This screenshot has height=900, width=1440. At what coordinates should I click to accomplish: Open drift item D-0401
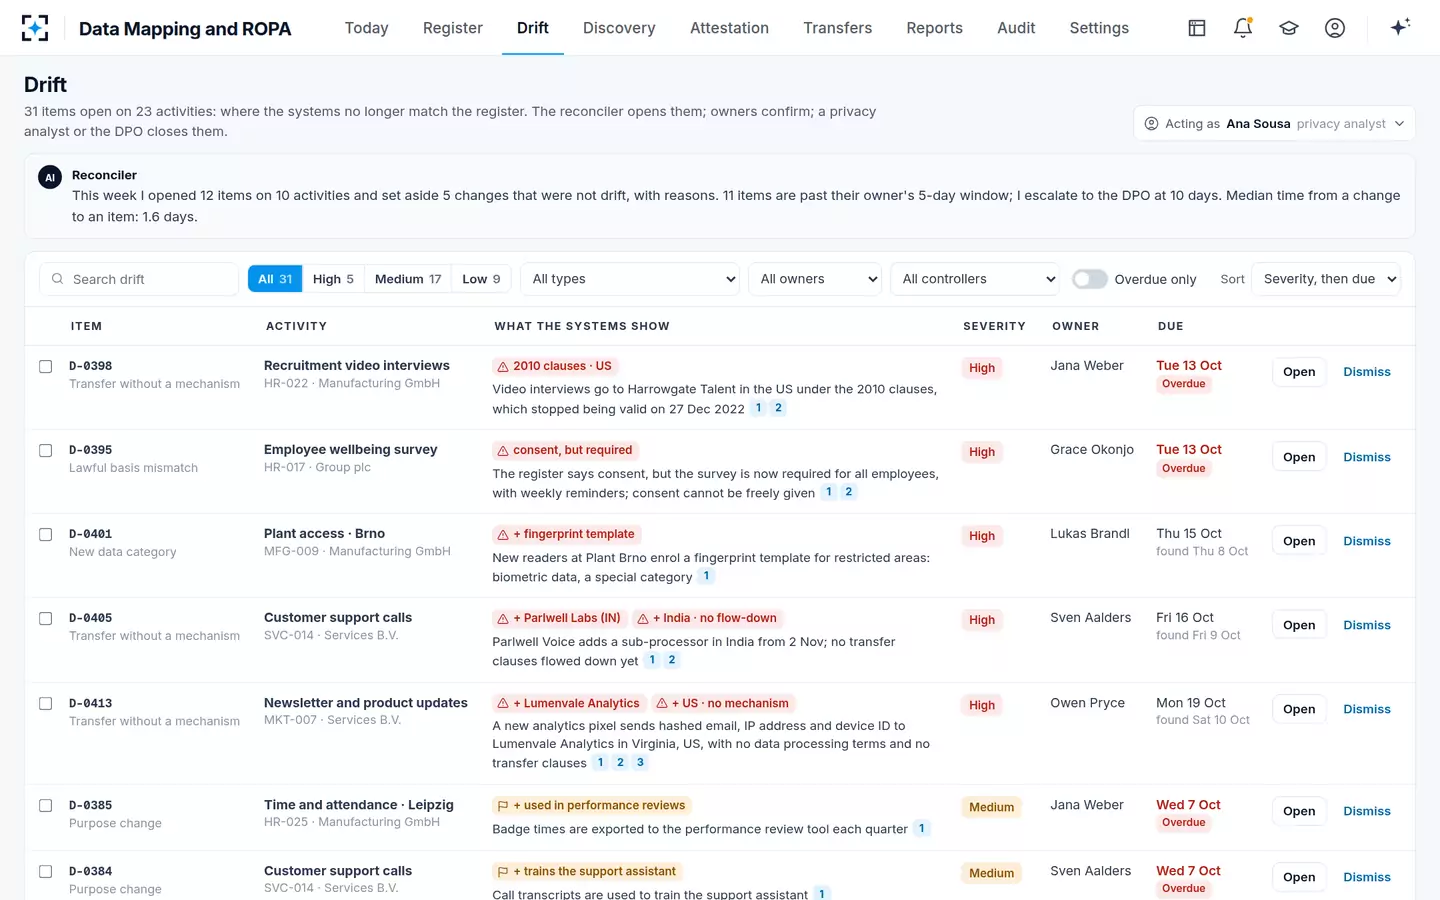(1299, 541)
